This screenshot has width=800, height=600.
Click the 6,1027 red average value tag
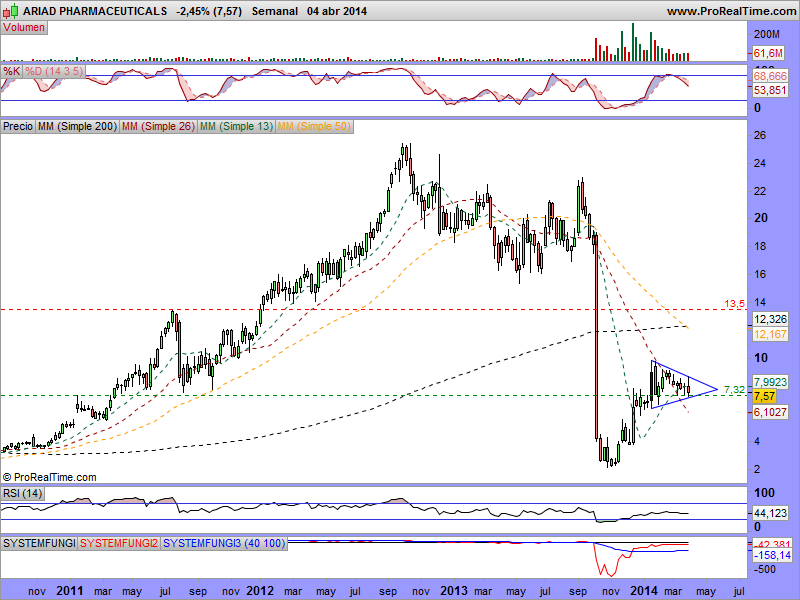pos(770,412)
